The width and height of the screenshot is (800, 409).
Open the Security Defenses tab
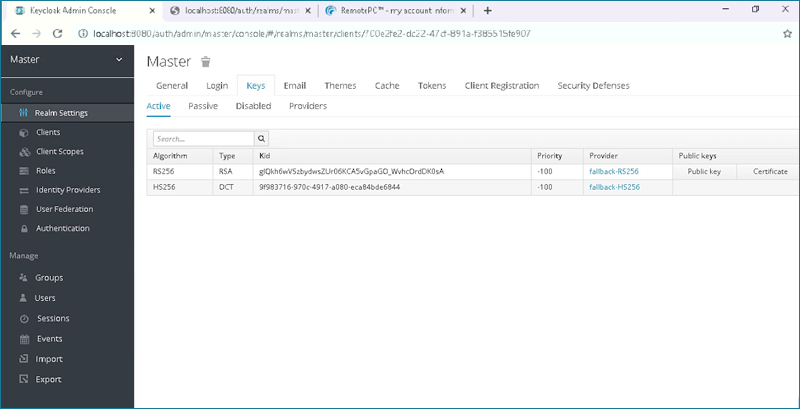point(593,86)
